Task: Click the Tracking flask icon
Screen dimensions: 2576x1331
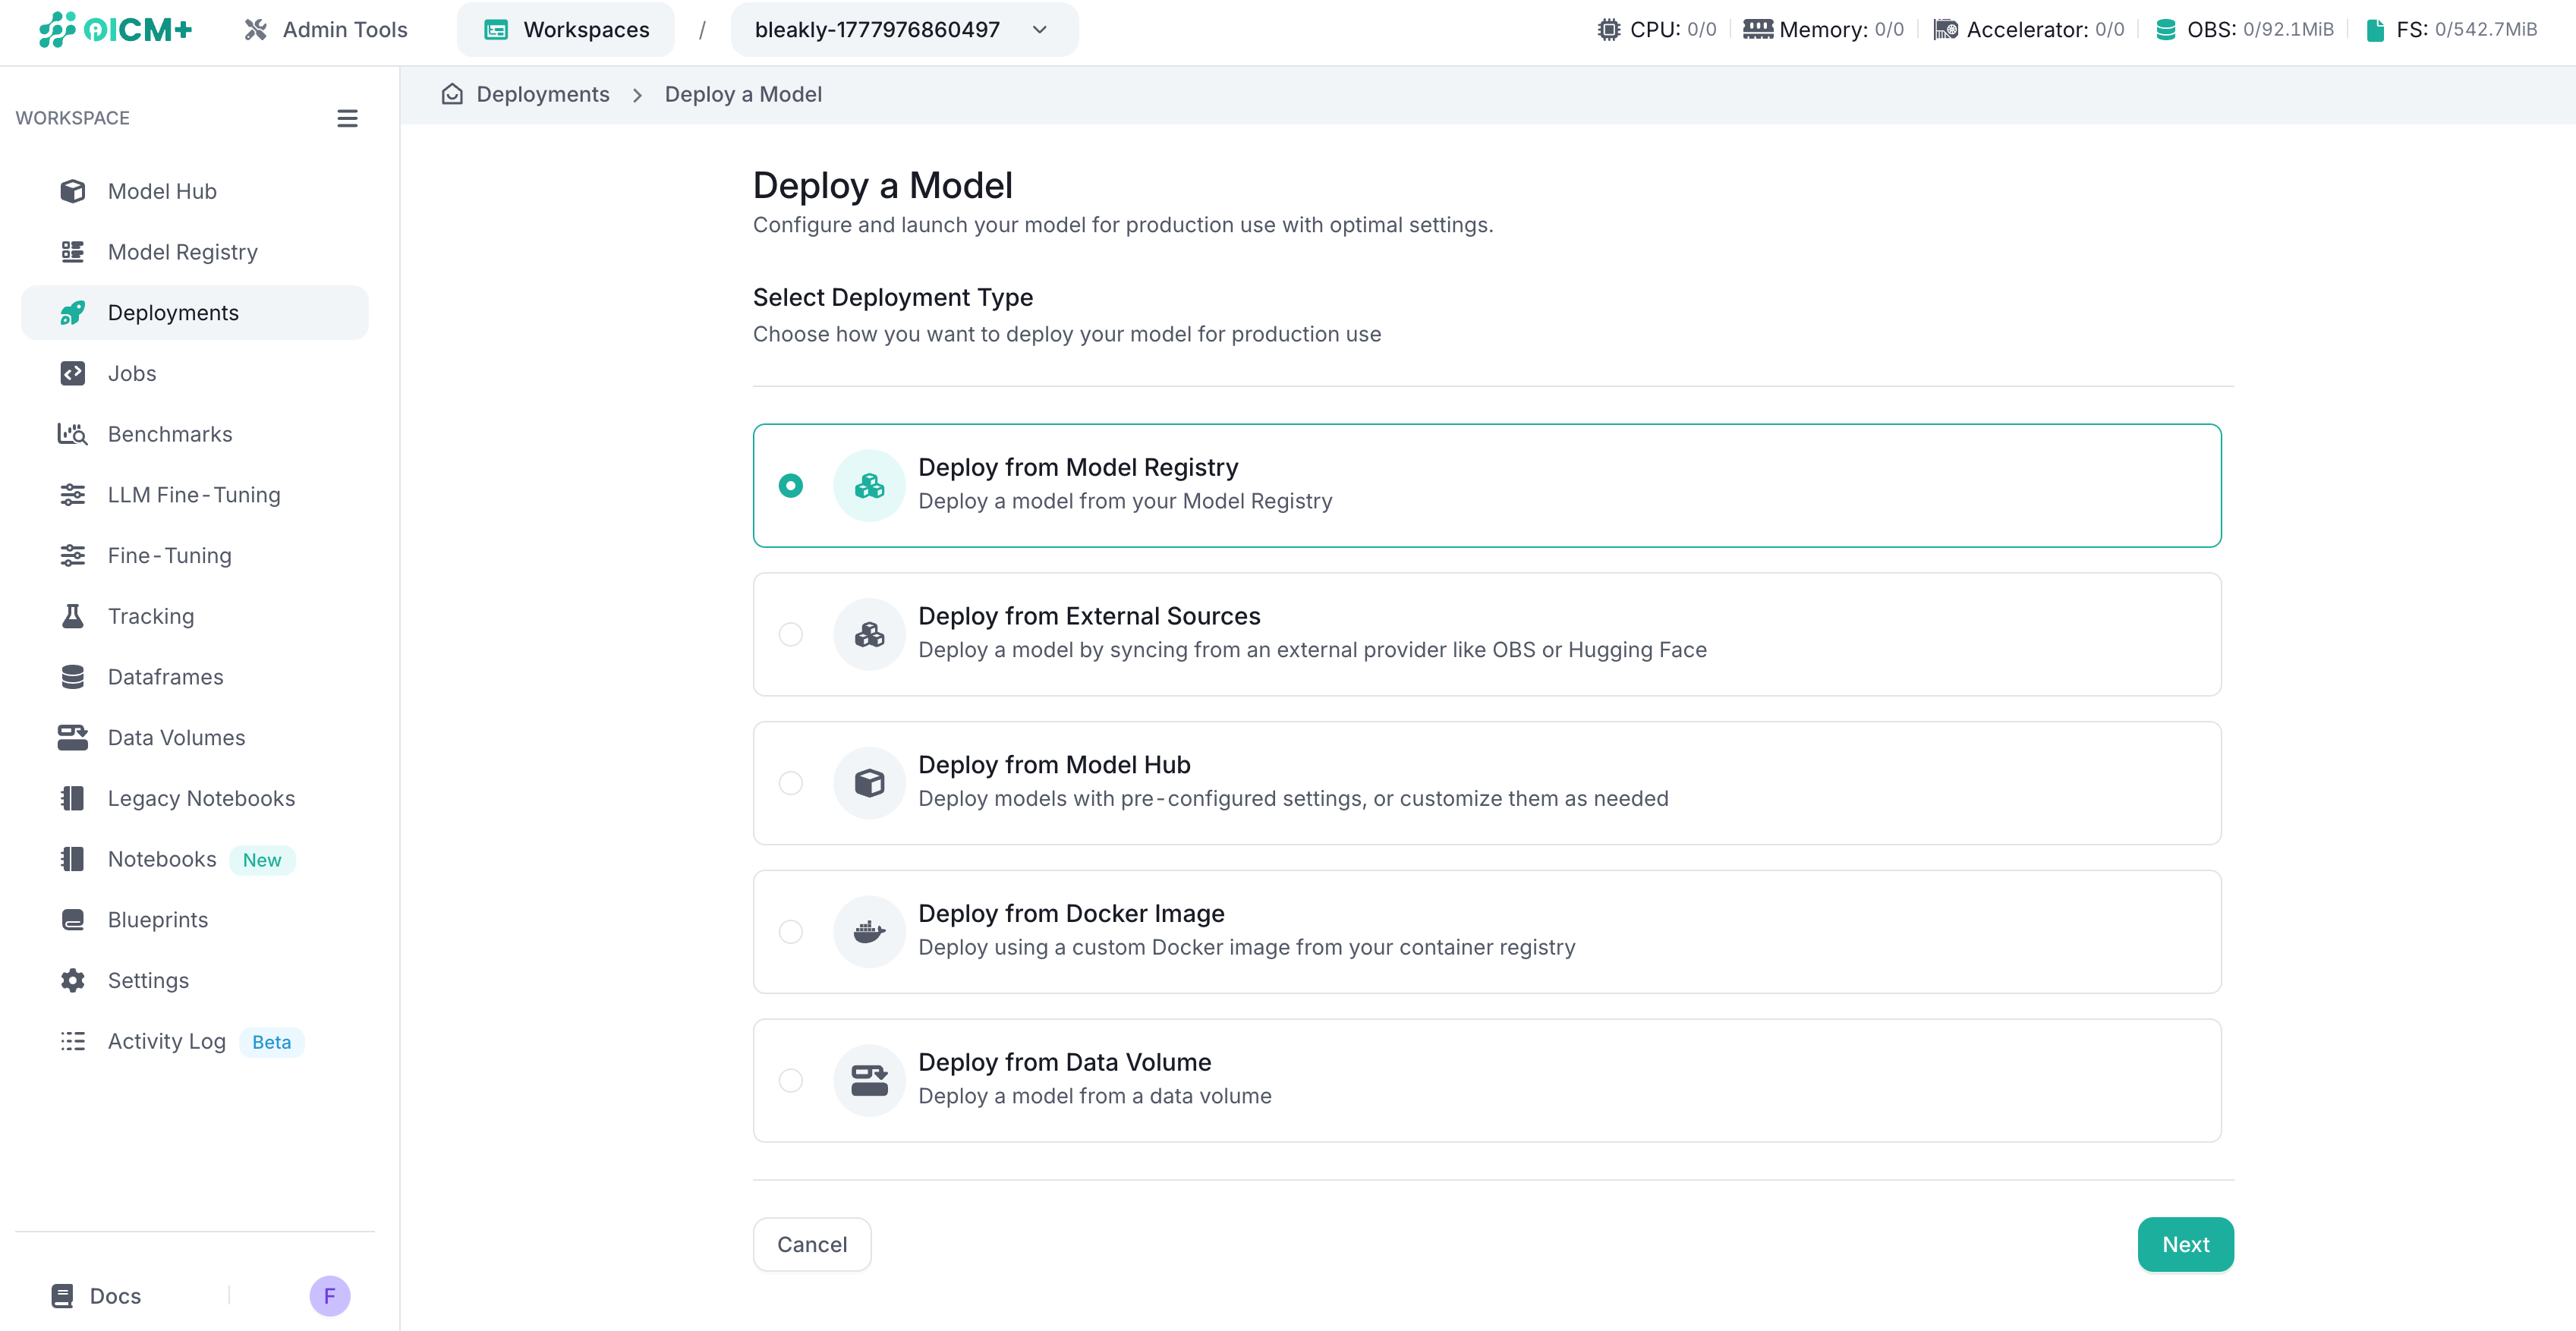Action: coord(72,616)
